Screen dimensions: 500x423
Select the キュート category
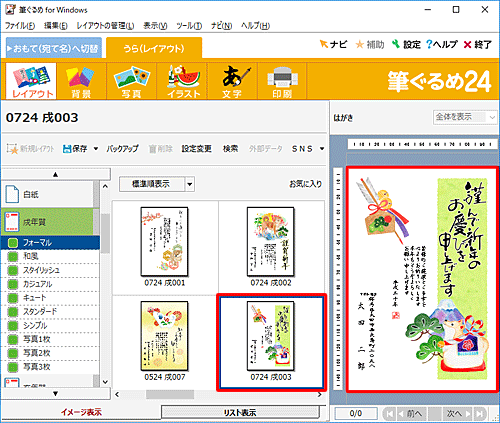coord(50,298)
